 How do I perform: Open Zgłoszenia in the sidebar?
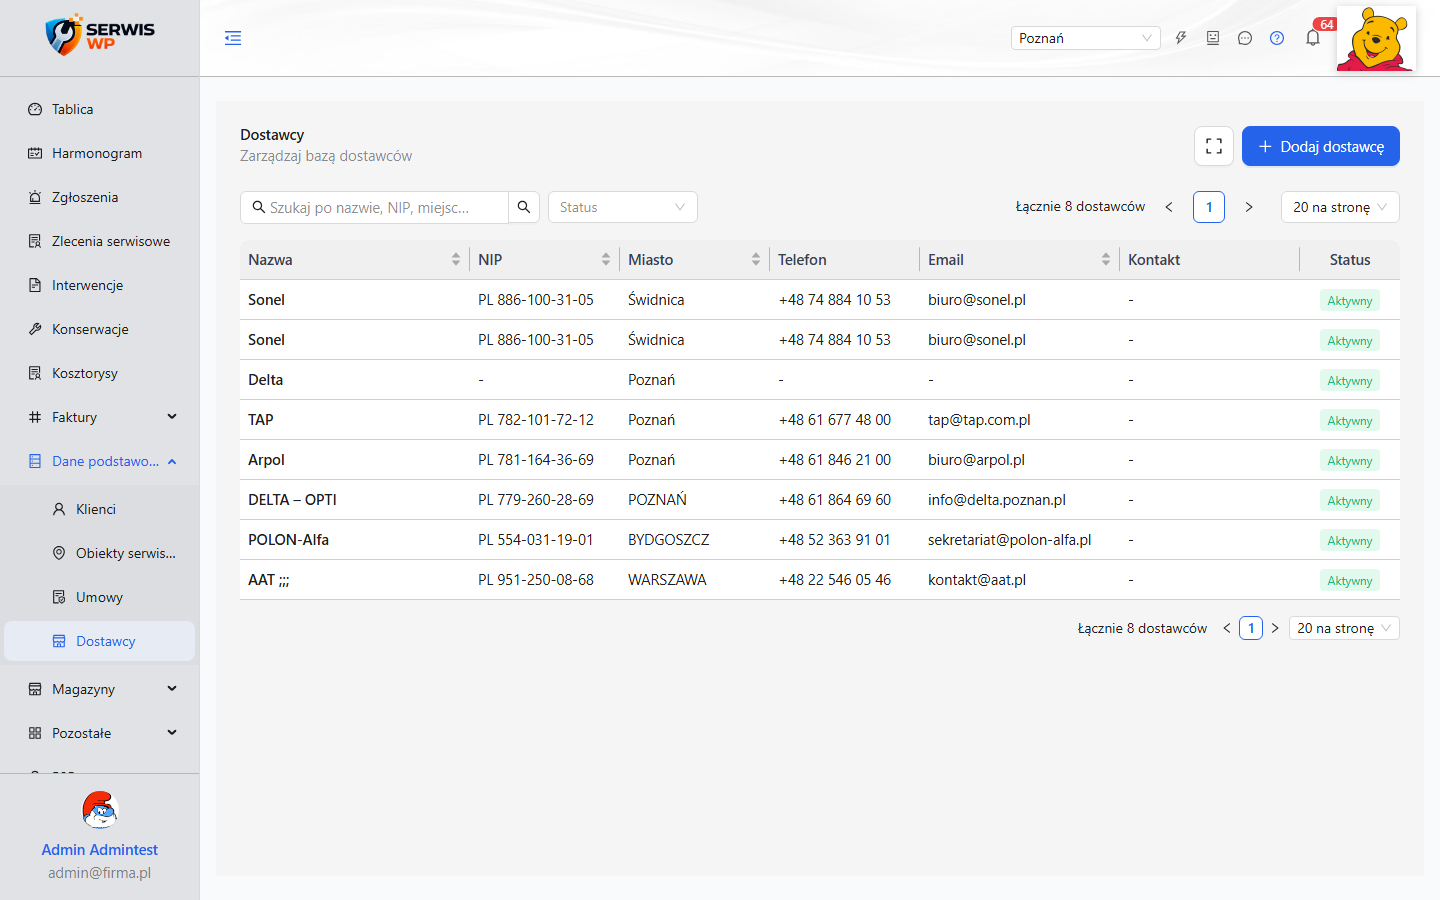pos(100,197)
